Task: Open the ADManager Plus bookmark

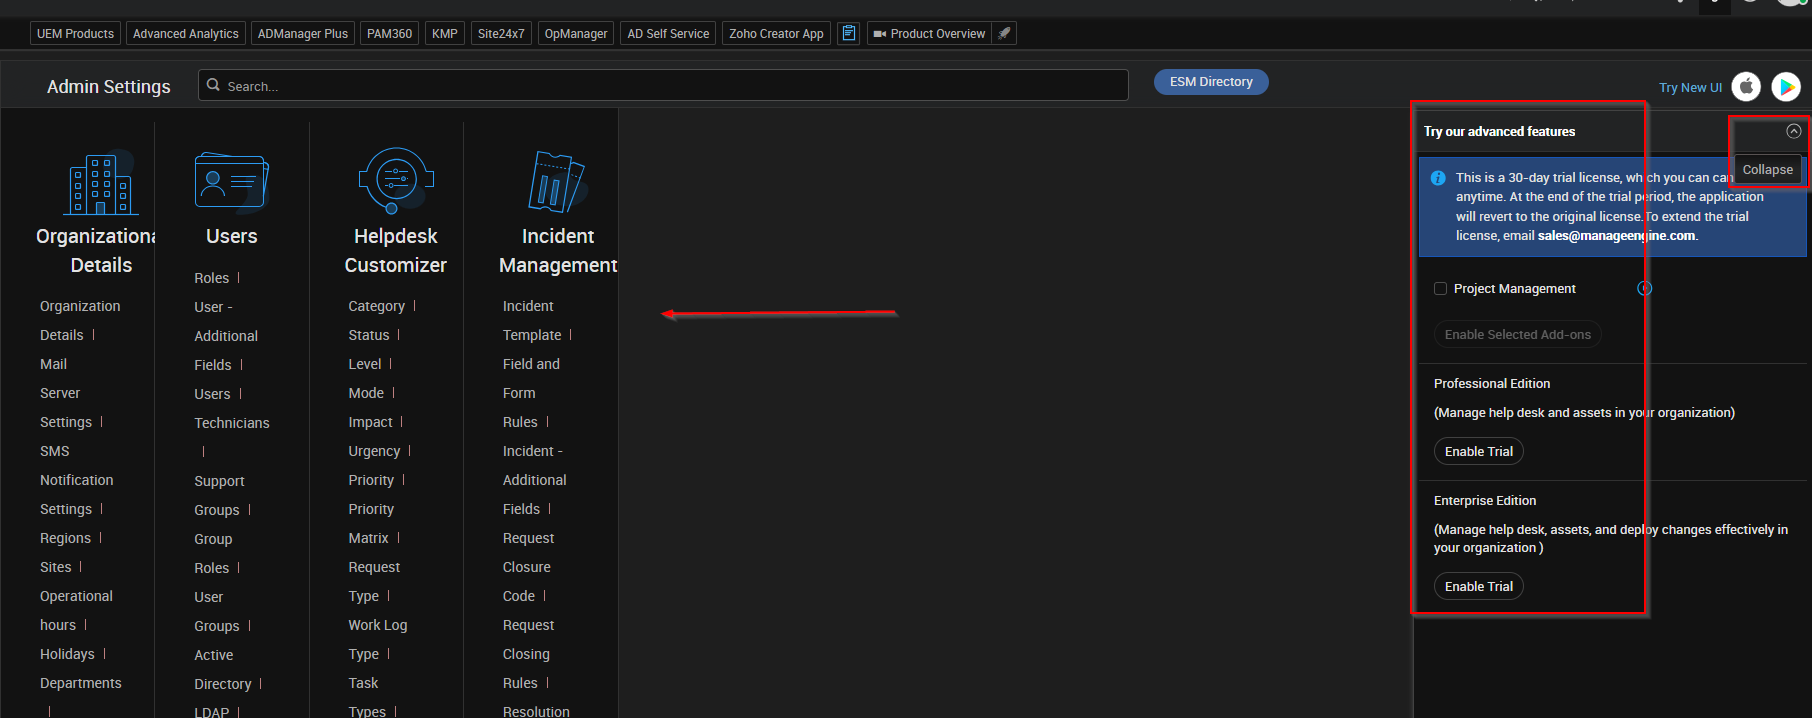Action: click(x=303, y=33)
